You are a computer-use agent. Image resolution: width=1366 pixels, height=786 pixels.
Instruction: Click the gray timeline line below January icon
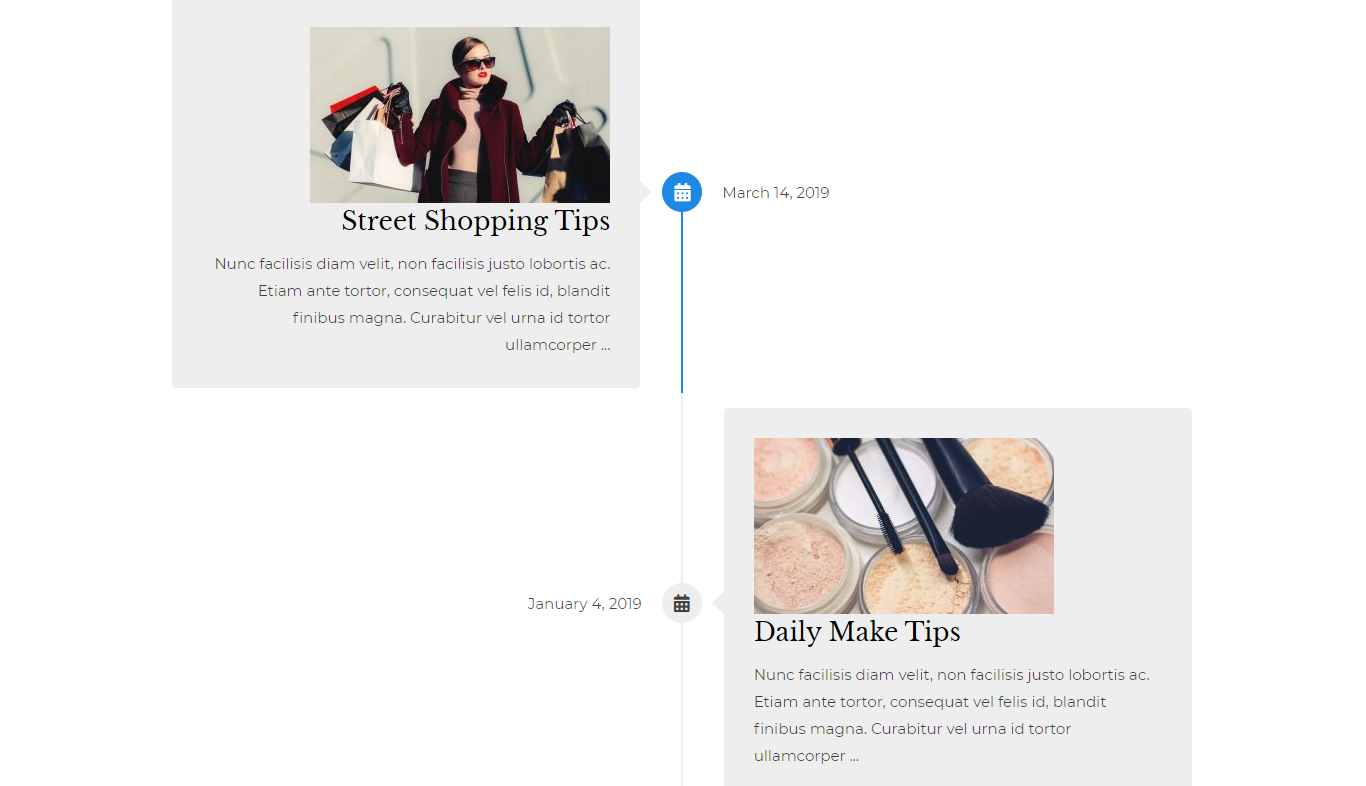682,704
